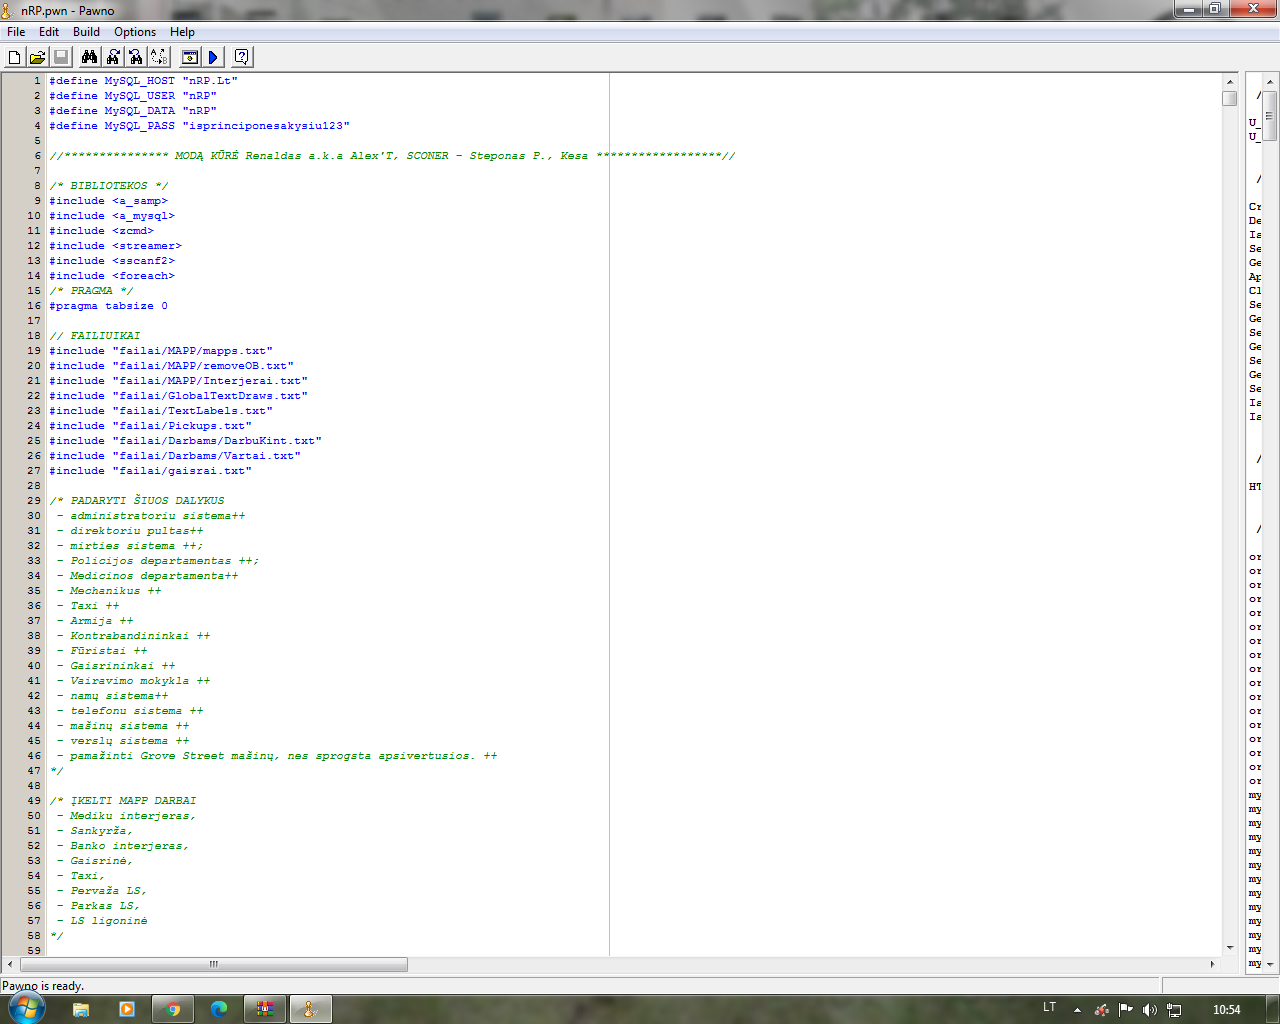Open the File menu
Image resolution: width=1280 pixels, height=1024 pixels.
click(16, 32)
